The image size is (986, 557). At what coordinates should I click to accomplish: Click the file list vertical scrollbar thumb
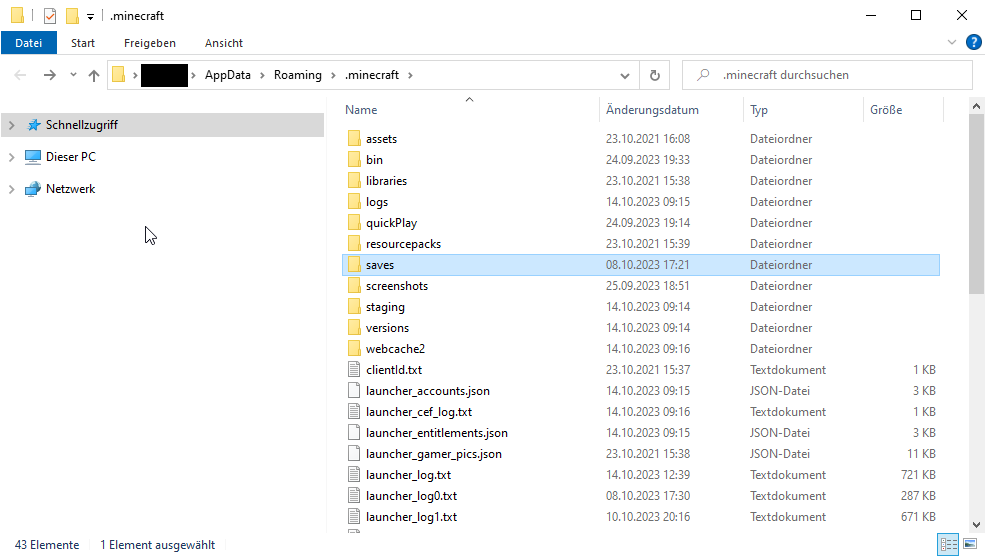(x=976, y=204)
